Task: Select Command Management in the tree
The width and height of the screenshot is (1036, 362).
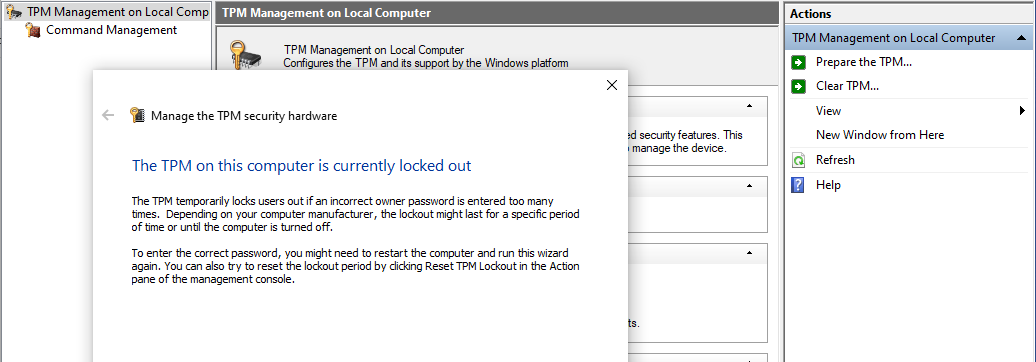Action: [112, 30]
